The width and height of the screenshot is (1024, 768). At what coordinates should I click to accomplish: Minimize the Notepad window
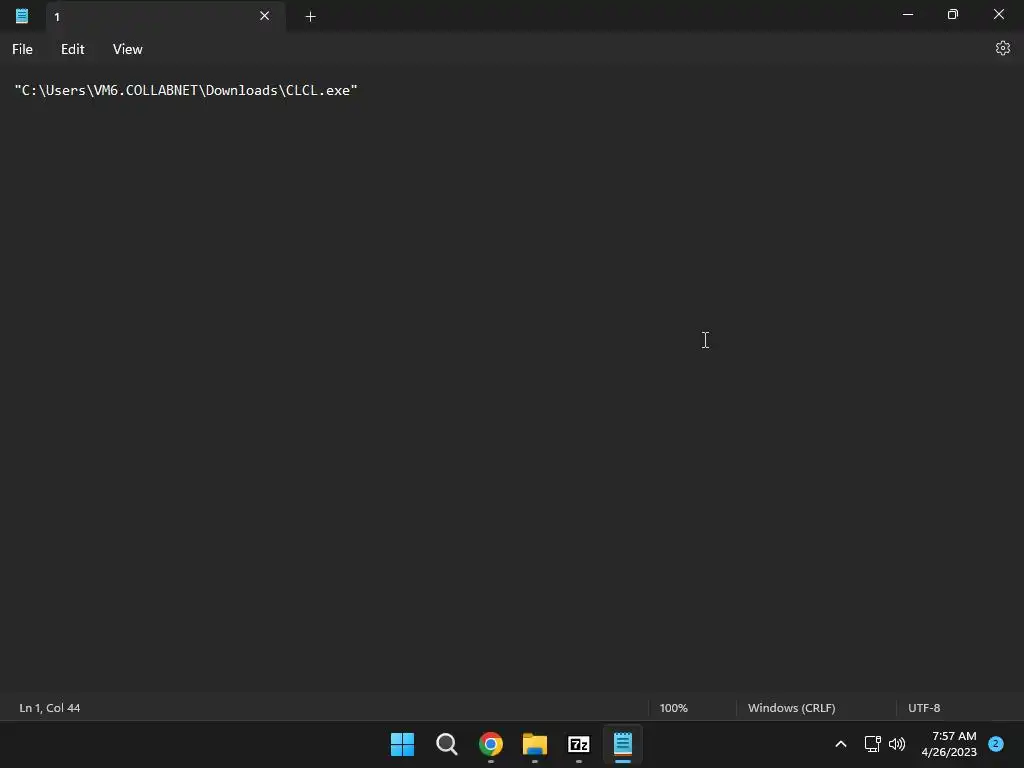pos(908,14)
